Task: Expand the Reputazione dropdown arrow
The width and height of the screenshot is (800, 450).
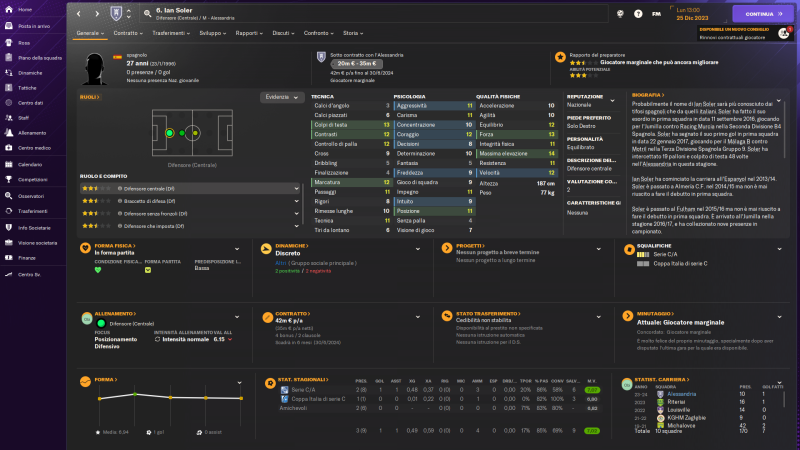Action: pos(613,101)
